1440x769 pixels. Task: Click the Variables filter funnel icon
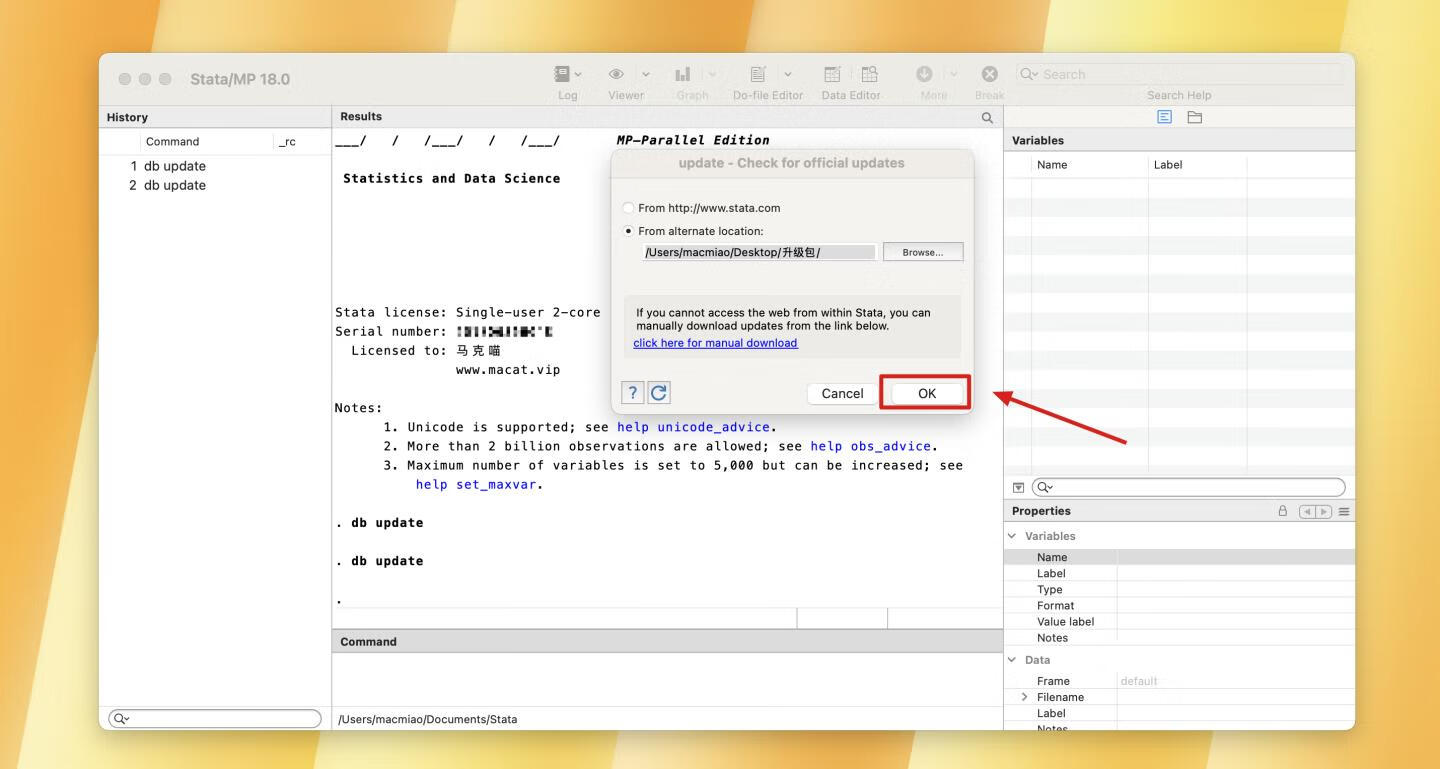[1018, 488]
